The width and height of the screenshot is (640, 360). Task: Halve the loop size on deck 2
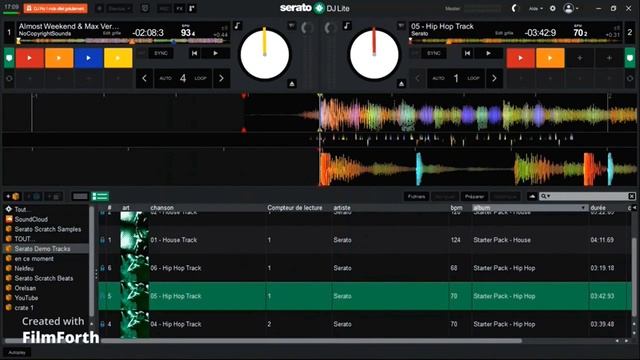[418, 78]
